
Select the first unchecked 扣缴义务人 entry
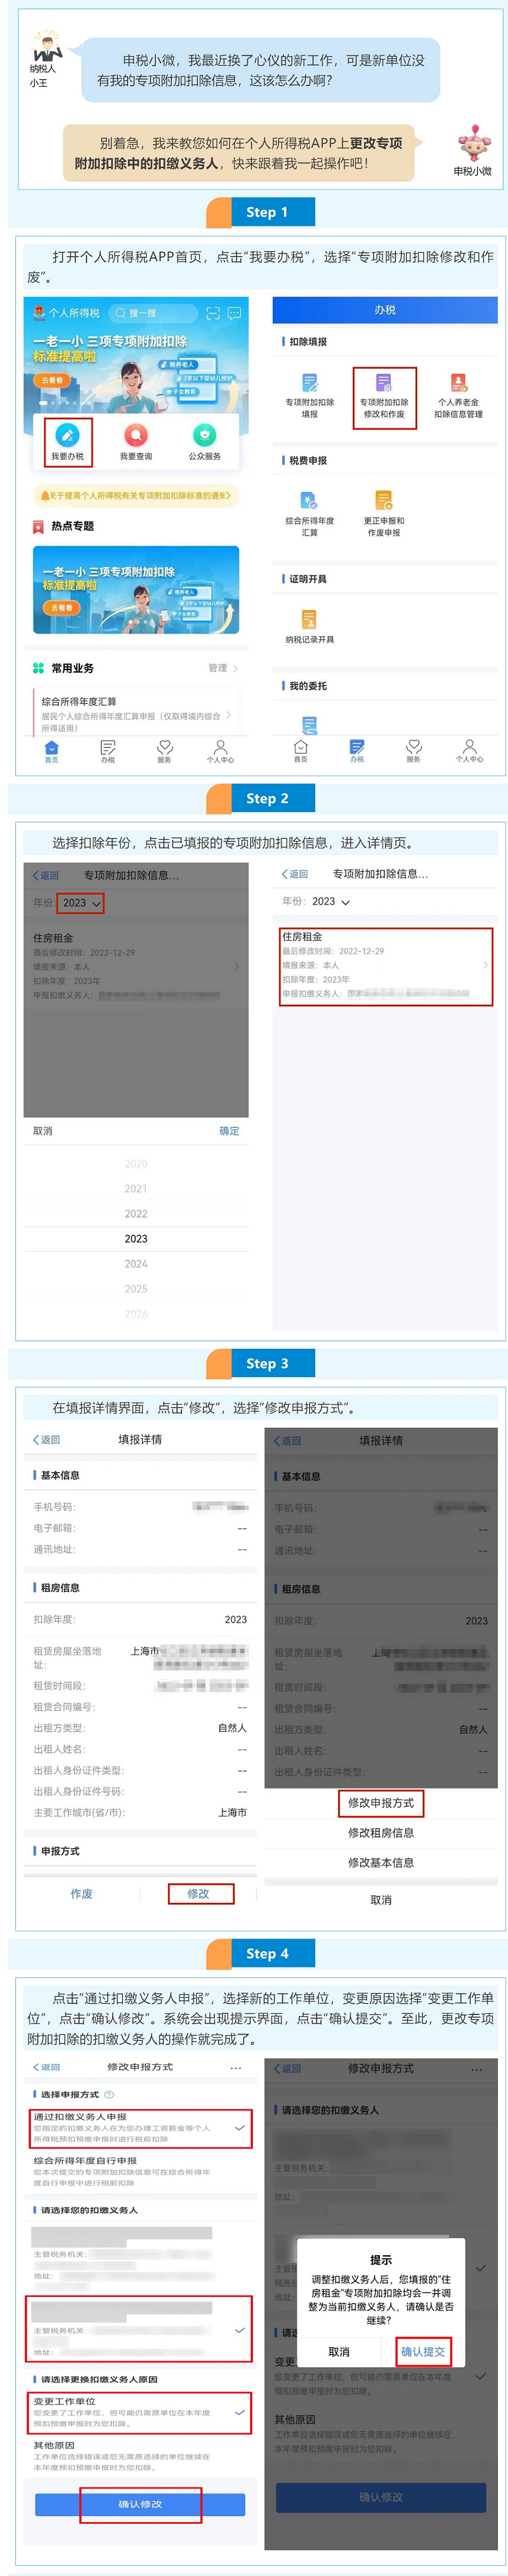click(x=139, y=2254)
